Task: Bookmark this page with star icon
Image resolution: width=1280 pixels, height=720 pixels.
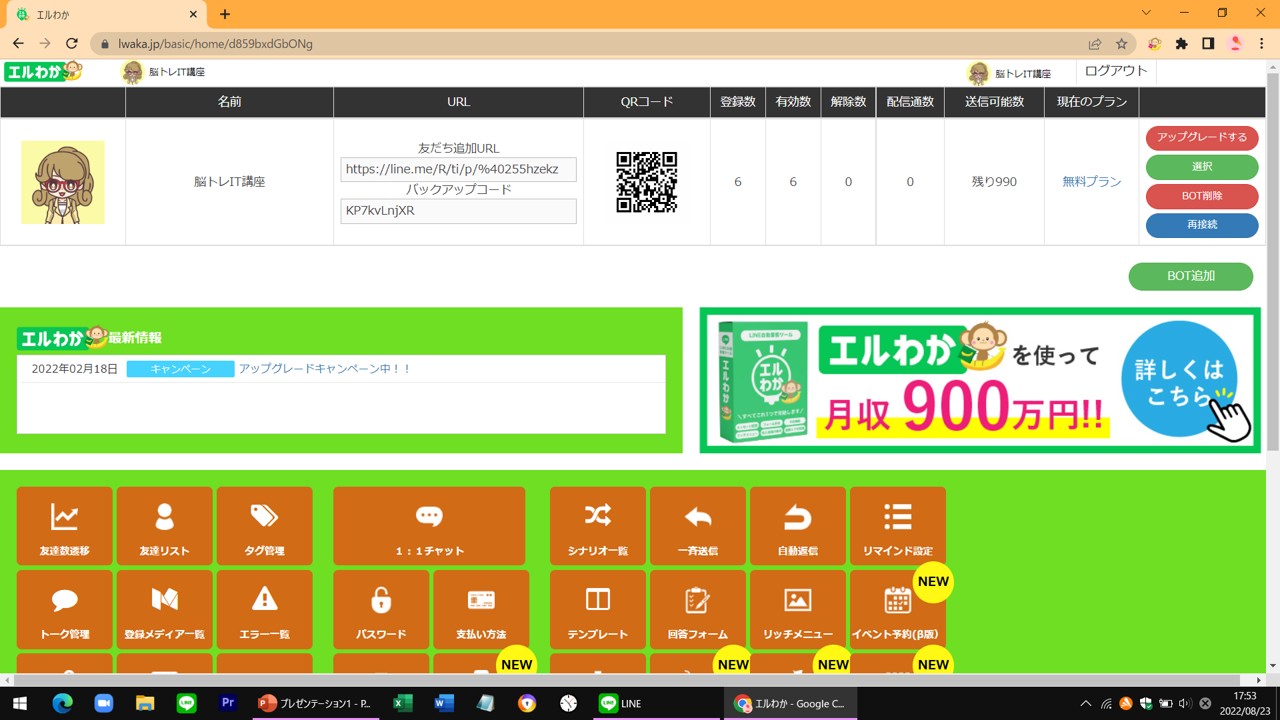Action: coord(1122,44)
